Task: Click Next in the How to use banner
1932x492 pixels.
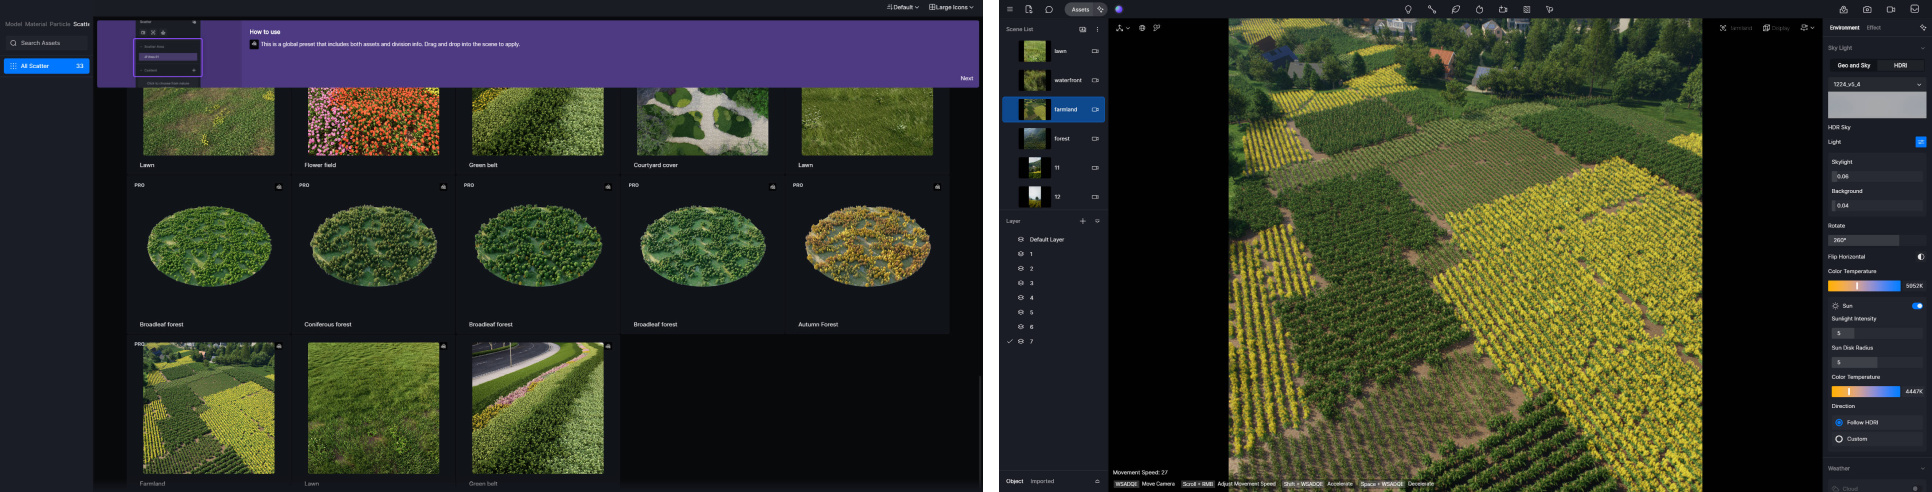Action: pyautogui.click(x=966, y=78)
